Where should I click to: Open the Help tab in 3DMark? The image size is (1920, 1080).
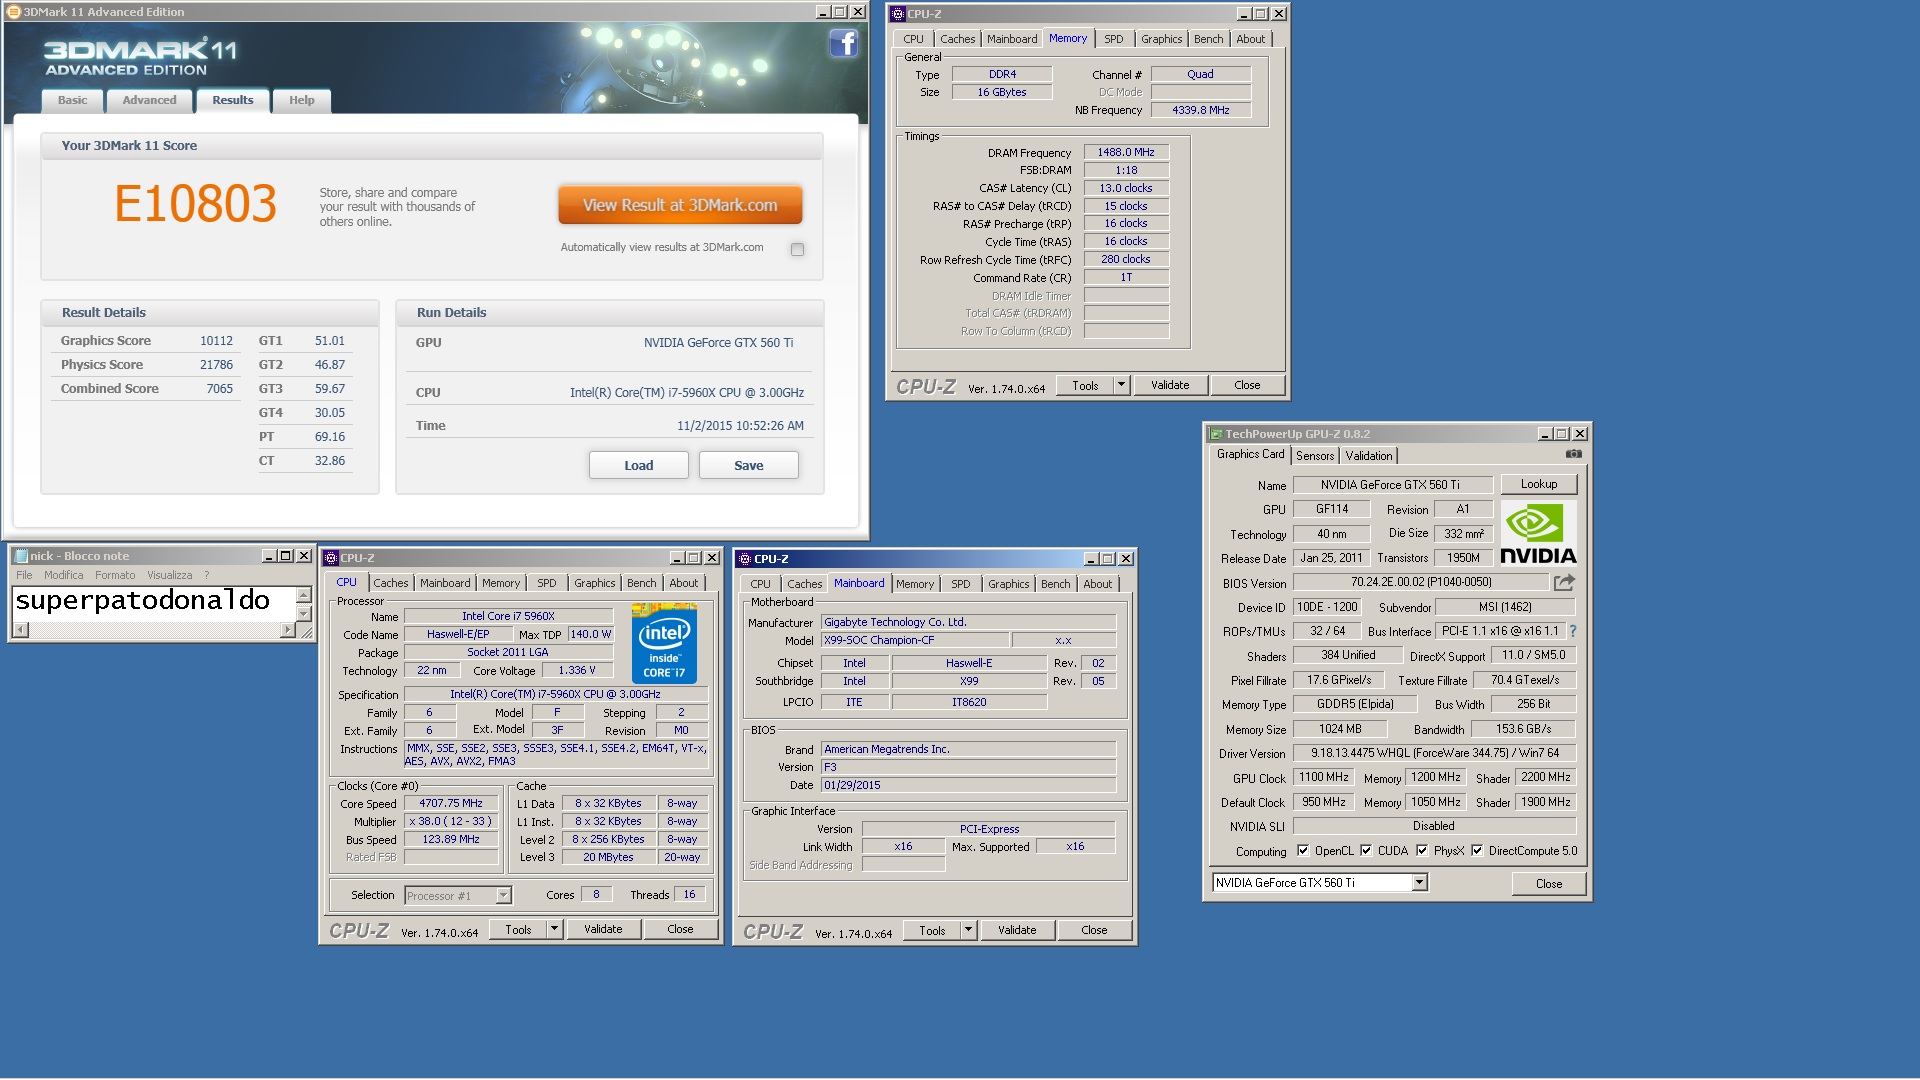pyautogui.click(x=301, y=100)
